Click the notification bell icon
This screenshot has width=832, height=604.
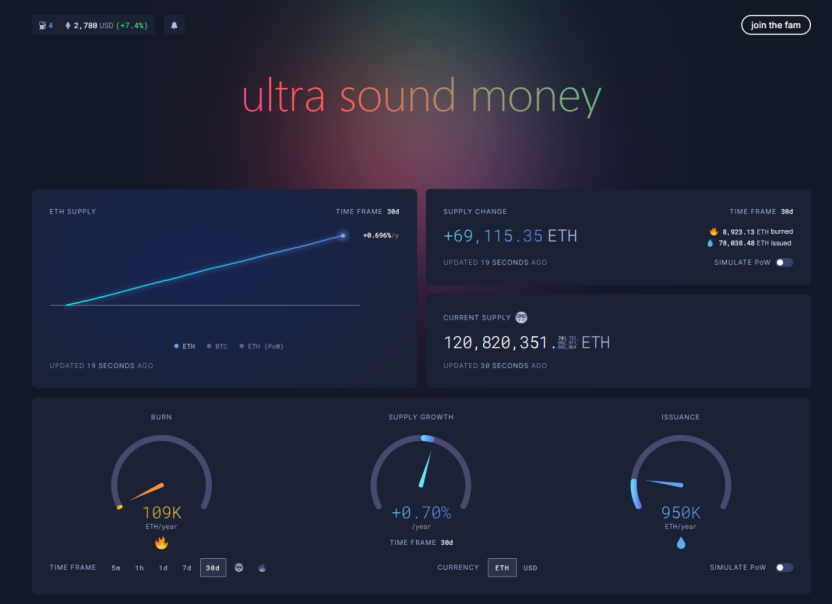pyautogui.click(x=174, y=26)
